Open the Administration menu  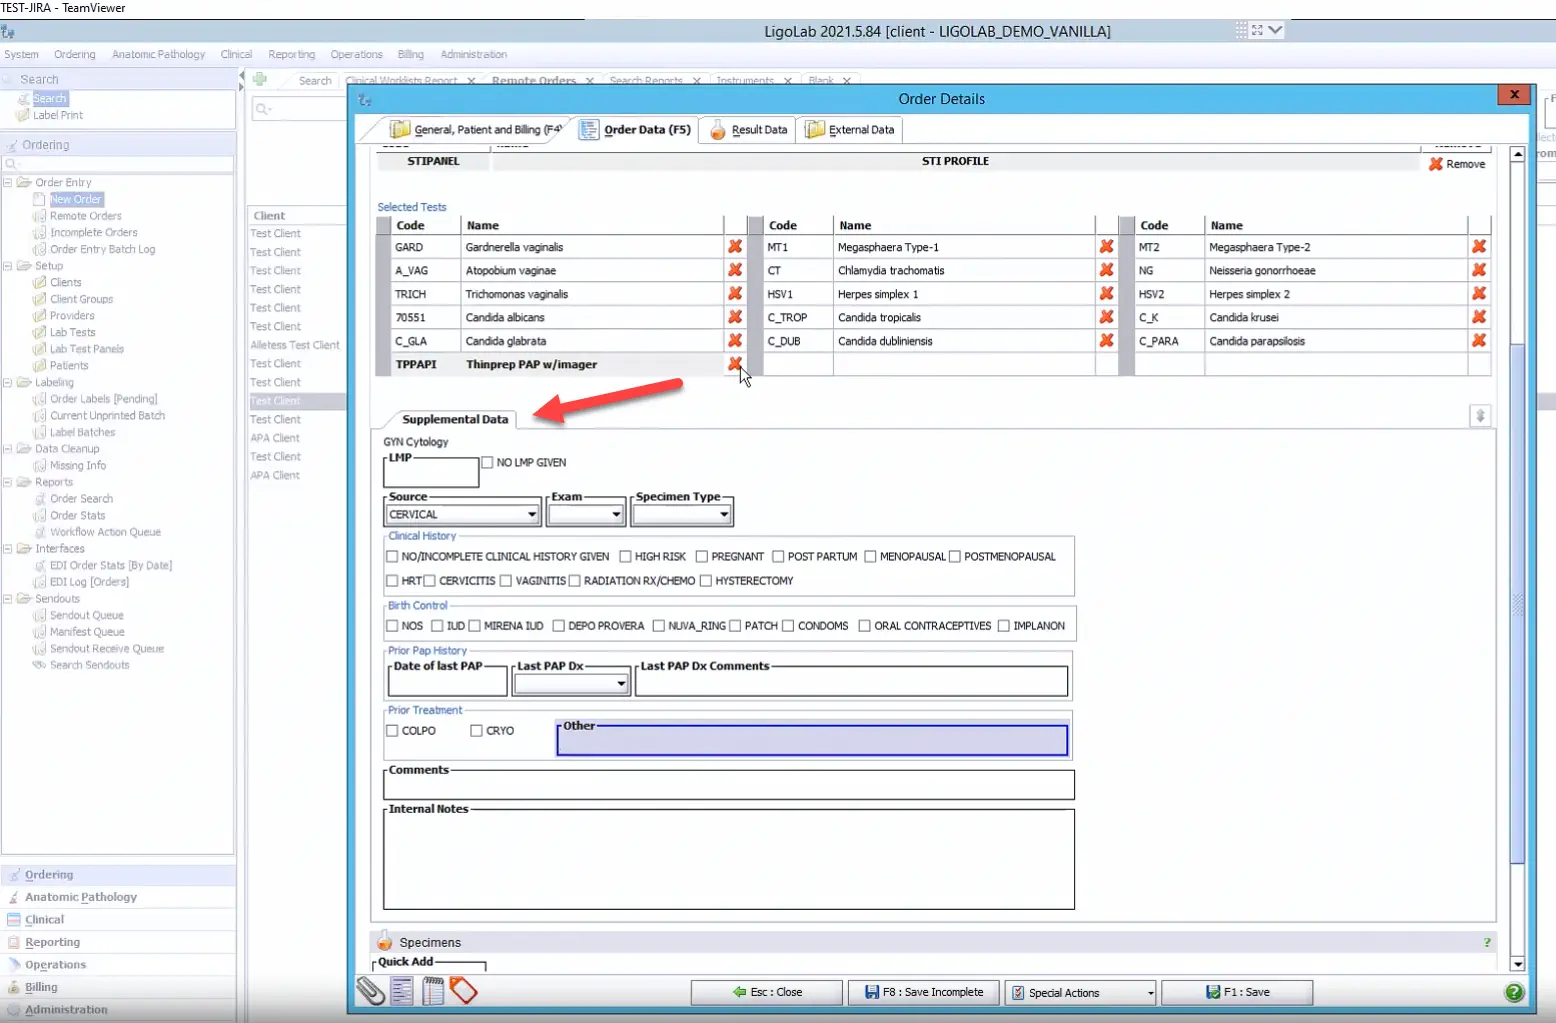pos(473,54)
